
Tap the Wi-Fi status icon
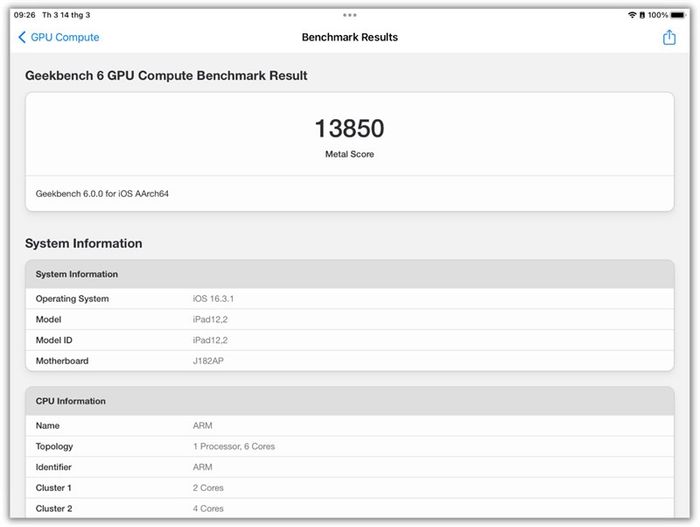click(x=632, y=15)
